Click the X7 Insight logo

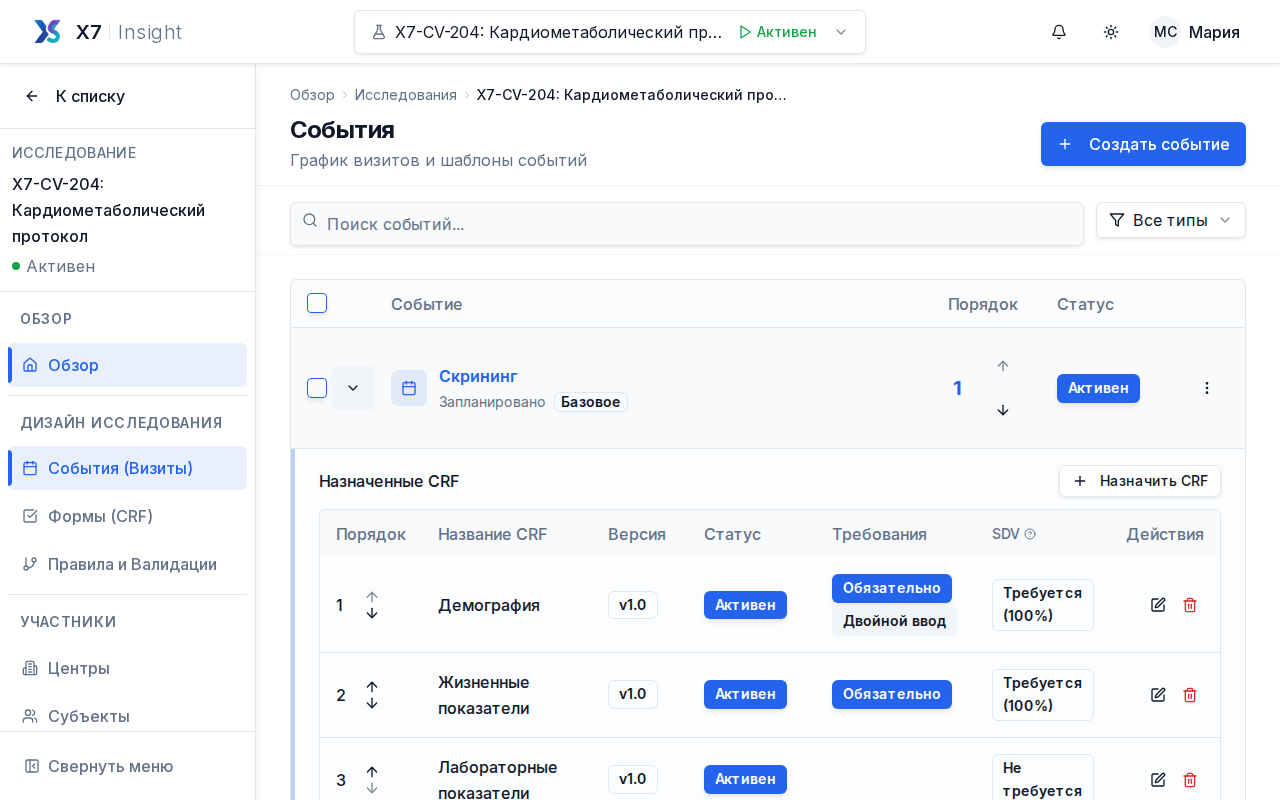107,32
